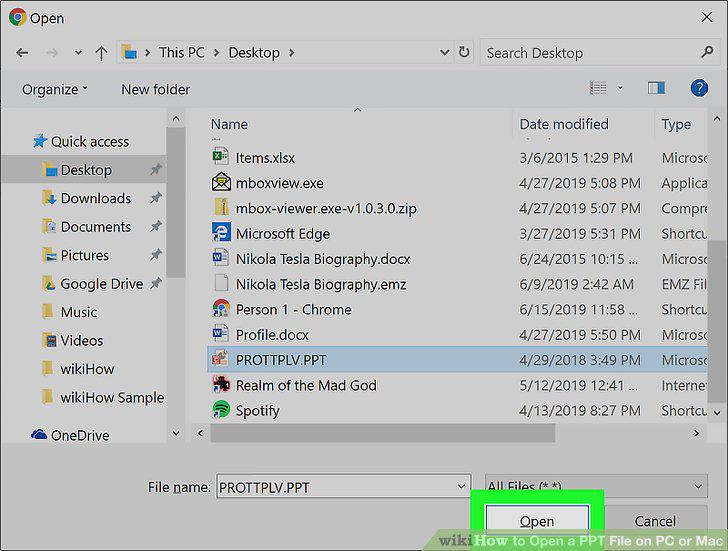Go back using the left arrow
728x551 pixels.
pos(22,53)
